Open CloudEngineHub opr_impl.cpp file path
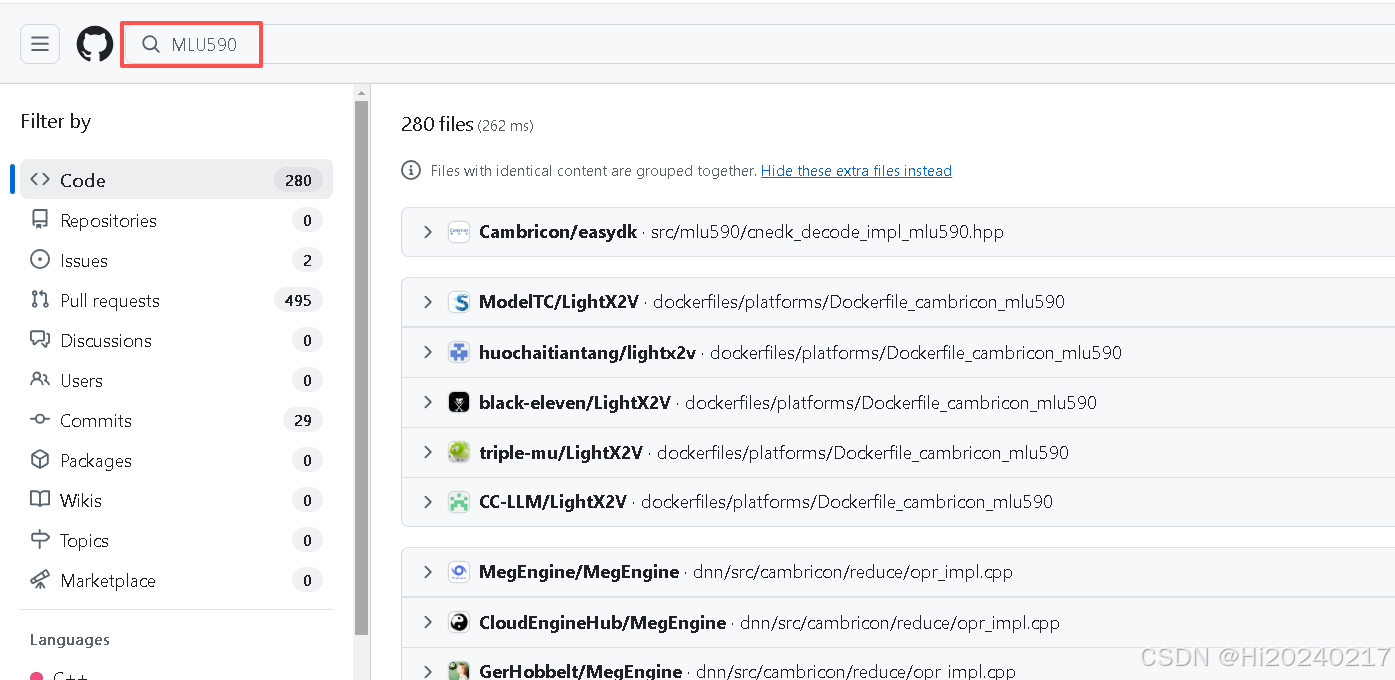 (899, 622)
